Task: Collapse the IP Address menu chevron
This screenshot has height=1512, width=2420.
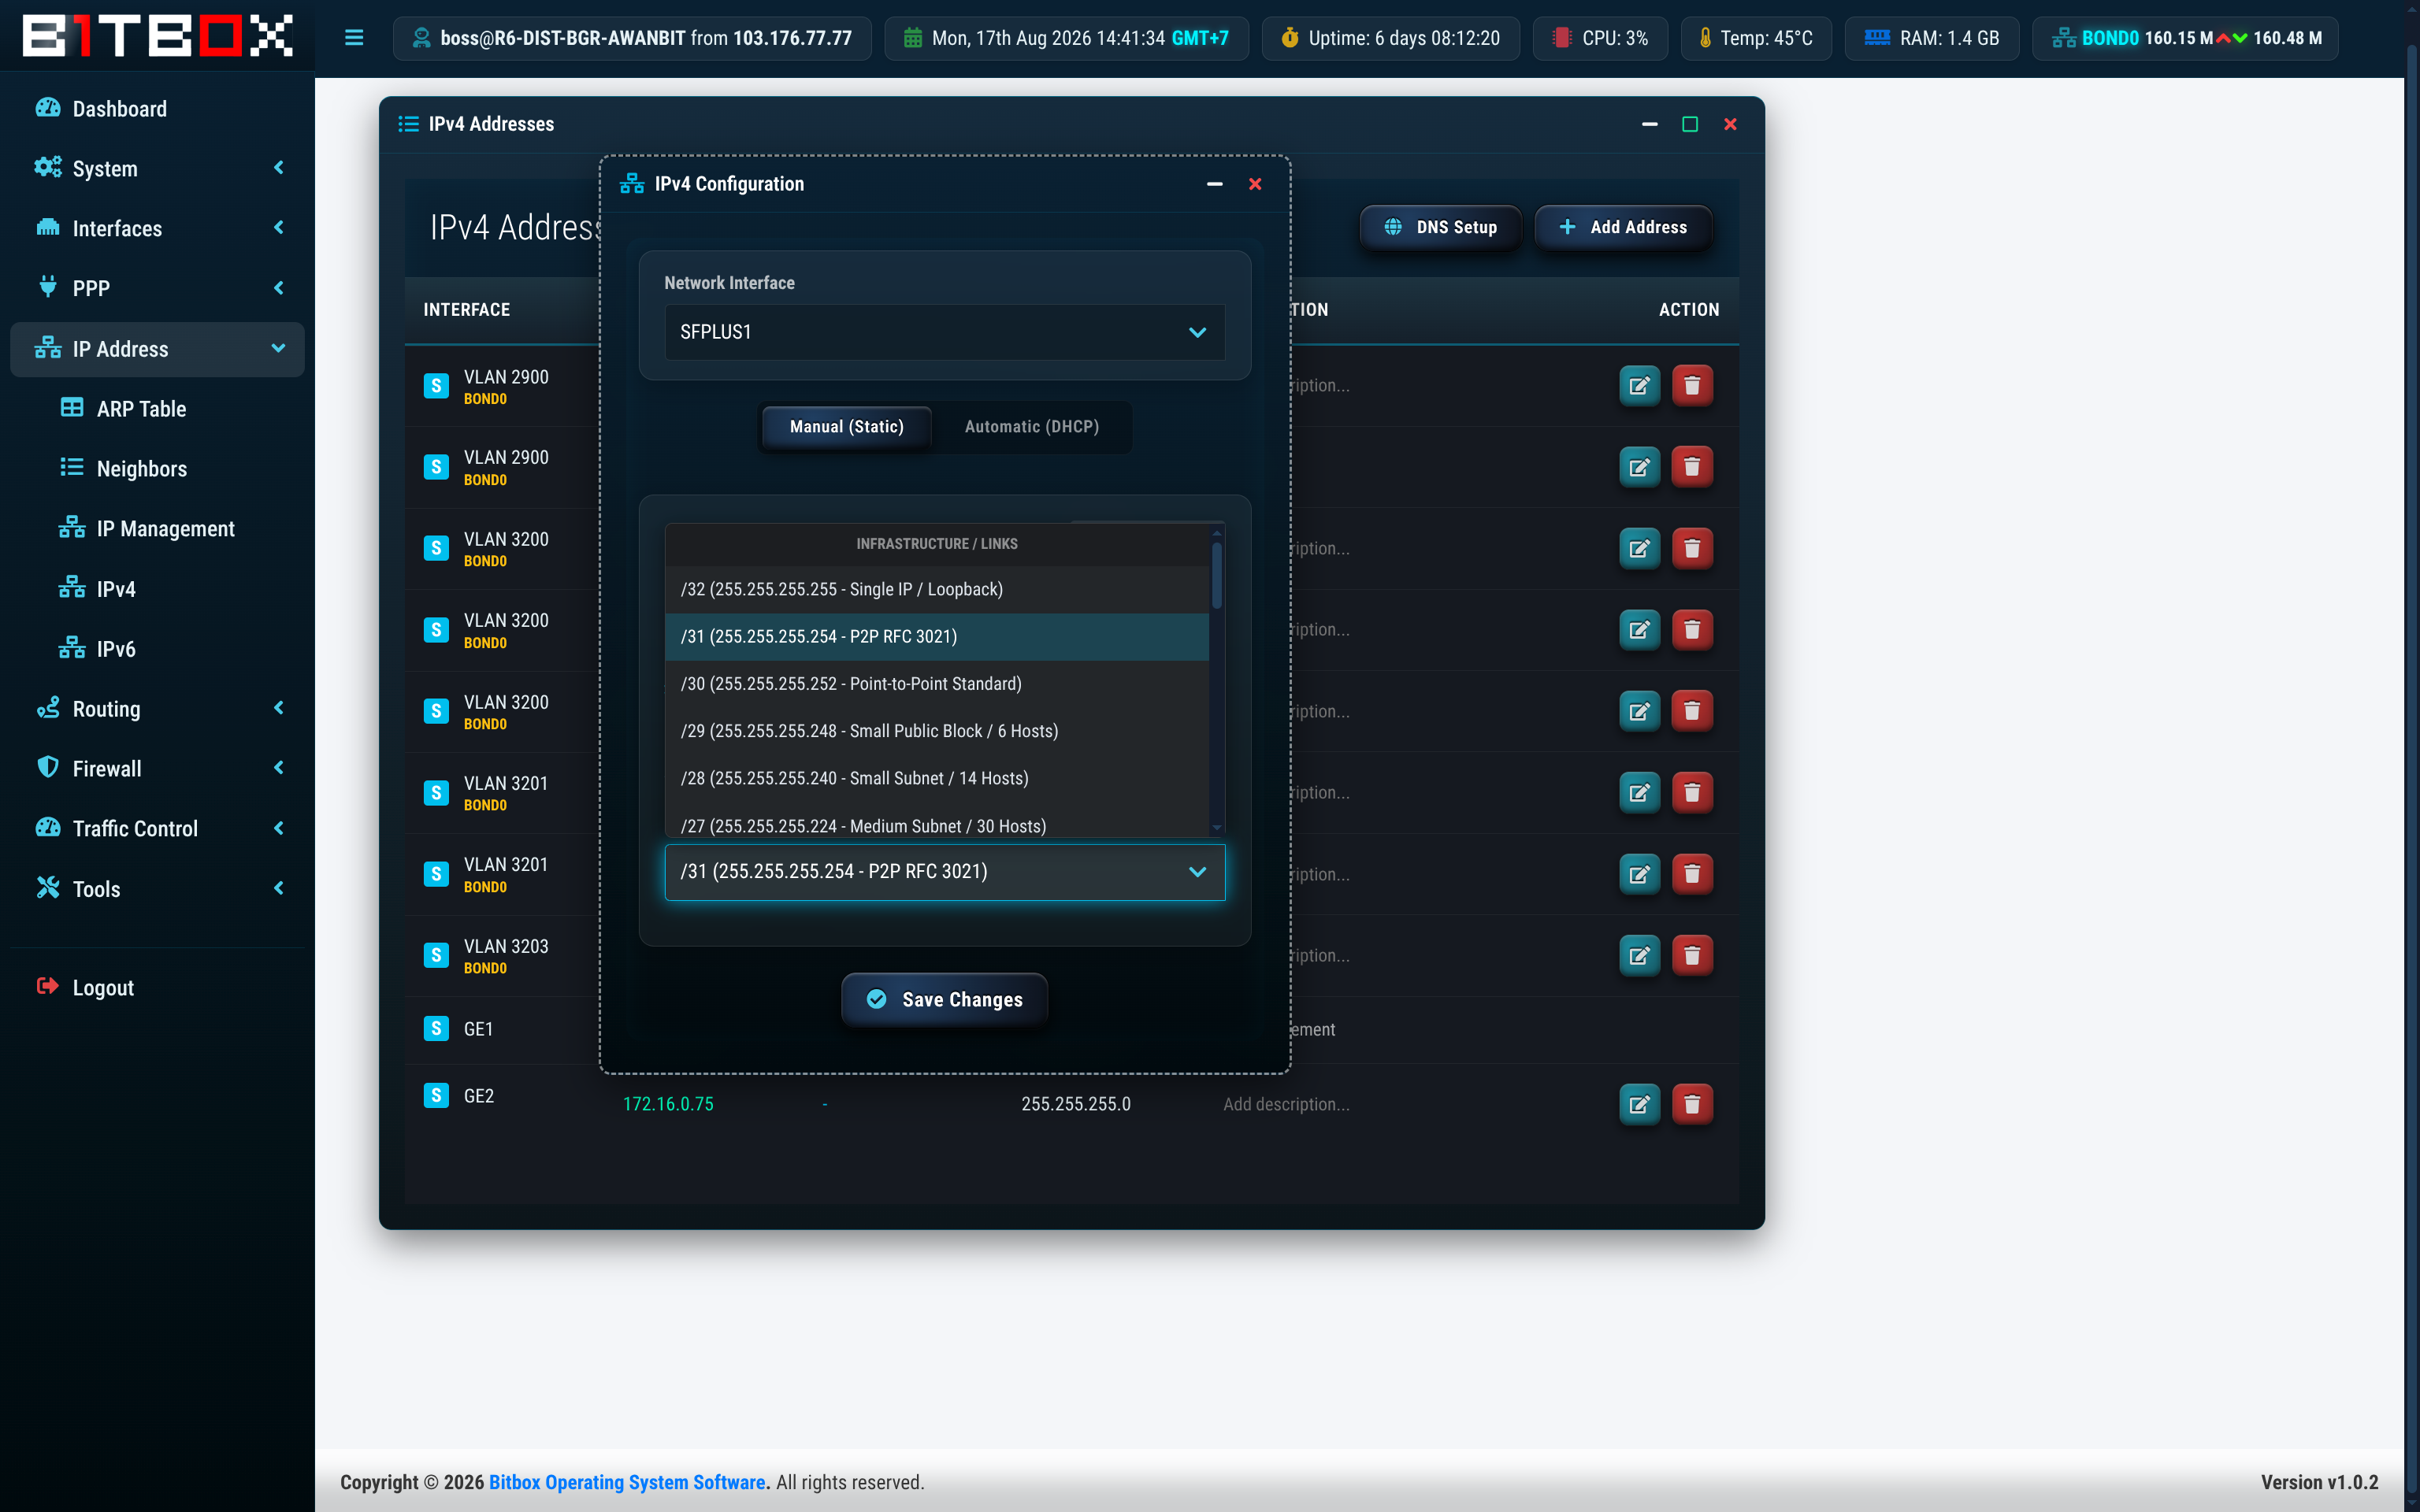Action: 279,348
